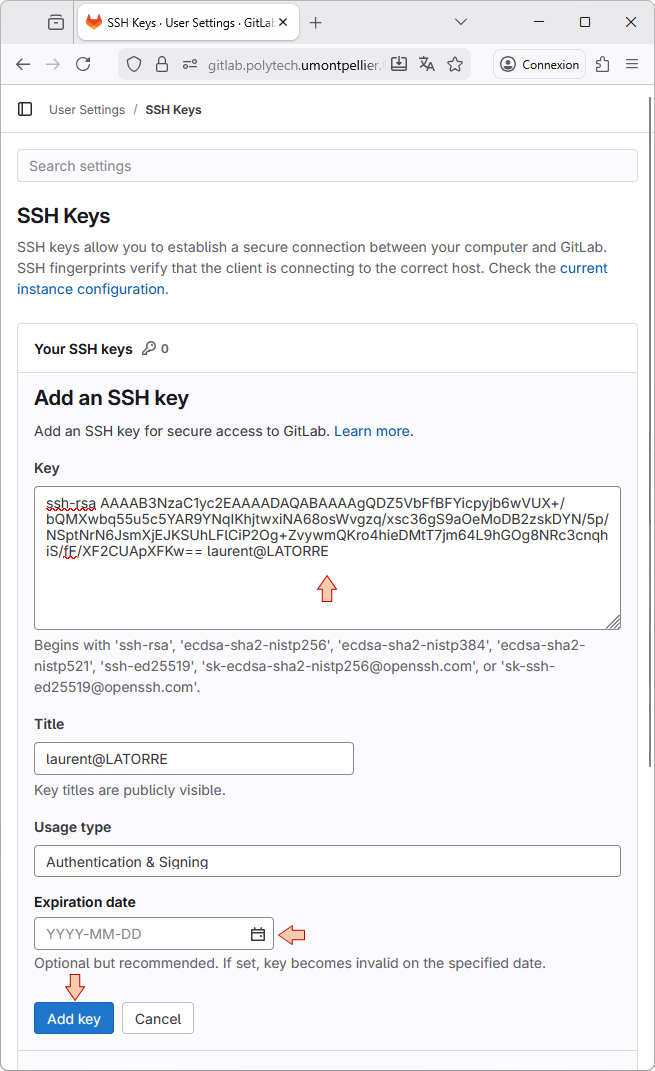Open a new browser tab
Screen dimensions: 655x1071
[316, 22]
